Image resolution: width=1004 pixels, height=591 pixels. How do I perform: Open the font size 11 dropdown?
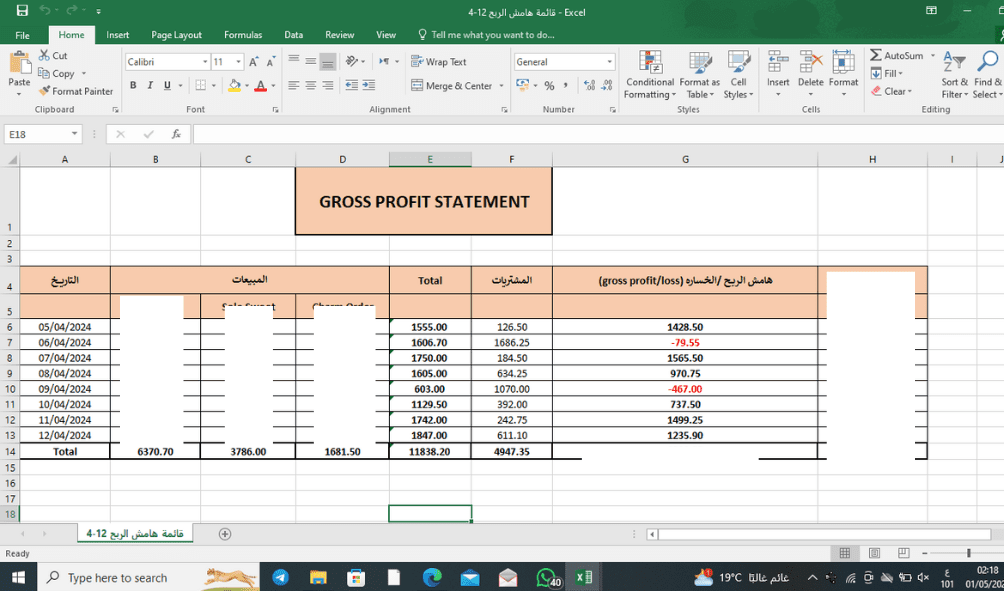tap(239, 62)
